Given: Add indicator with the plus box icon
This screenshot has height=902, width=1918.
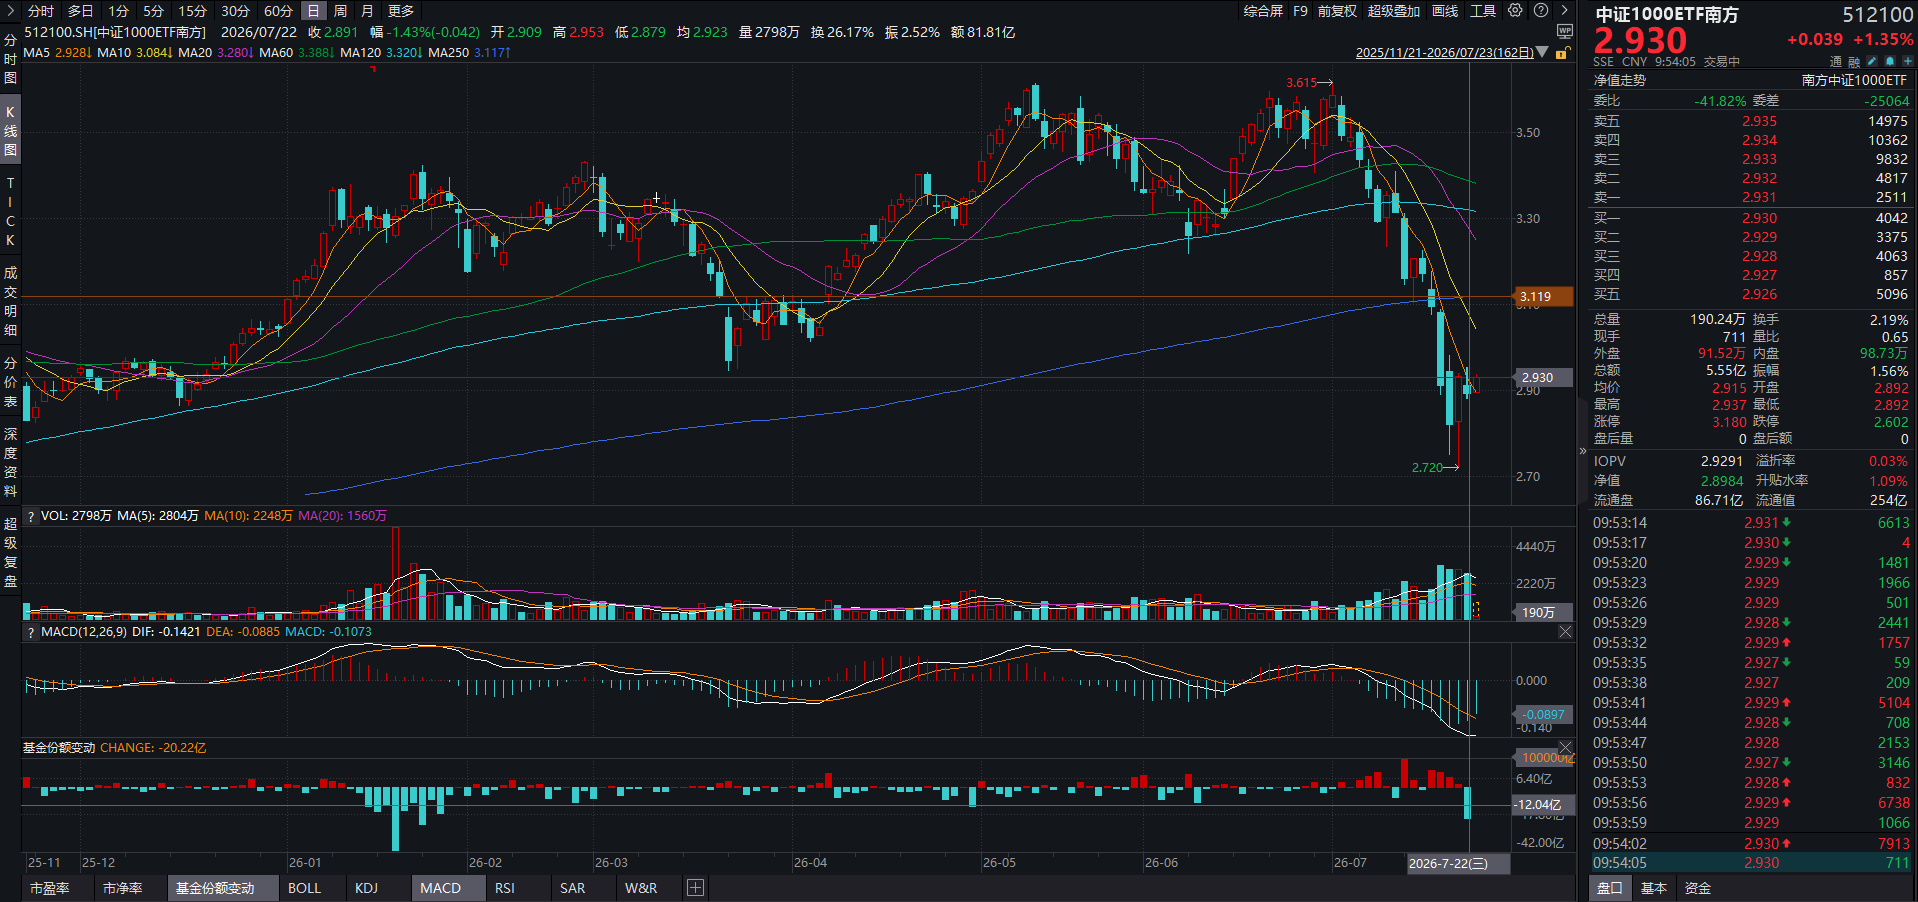Looking at the screenshot, I should point(696,888).
